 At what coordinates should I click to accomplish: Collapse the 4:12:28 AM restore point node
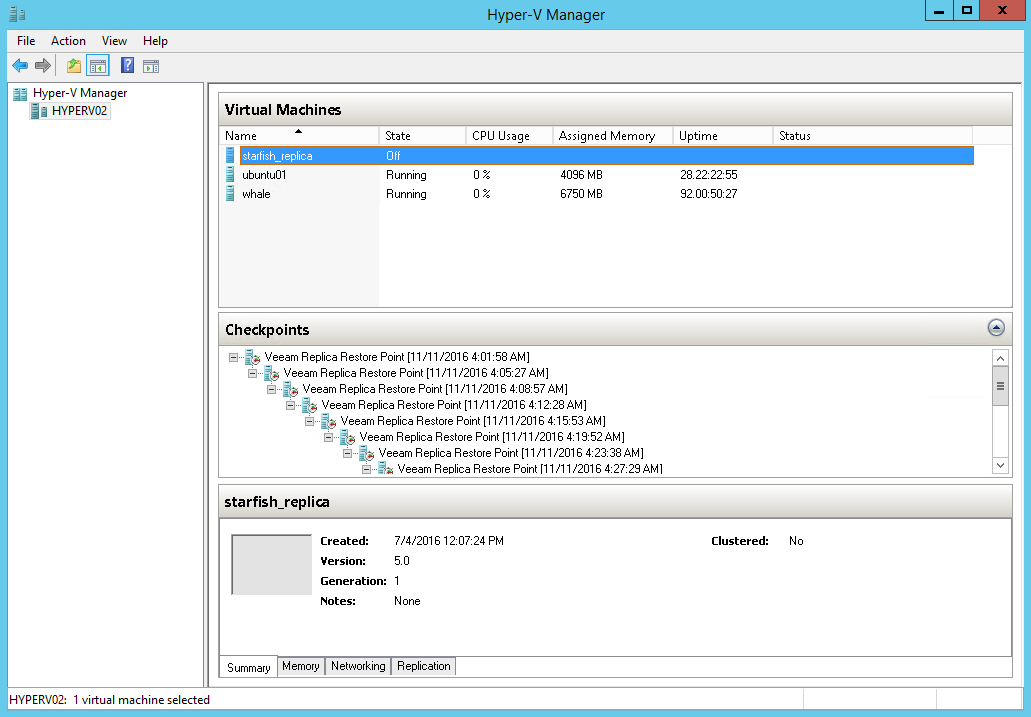pos(291,405)
